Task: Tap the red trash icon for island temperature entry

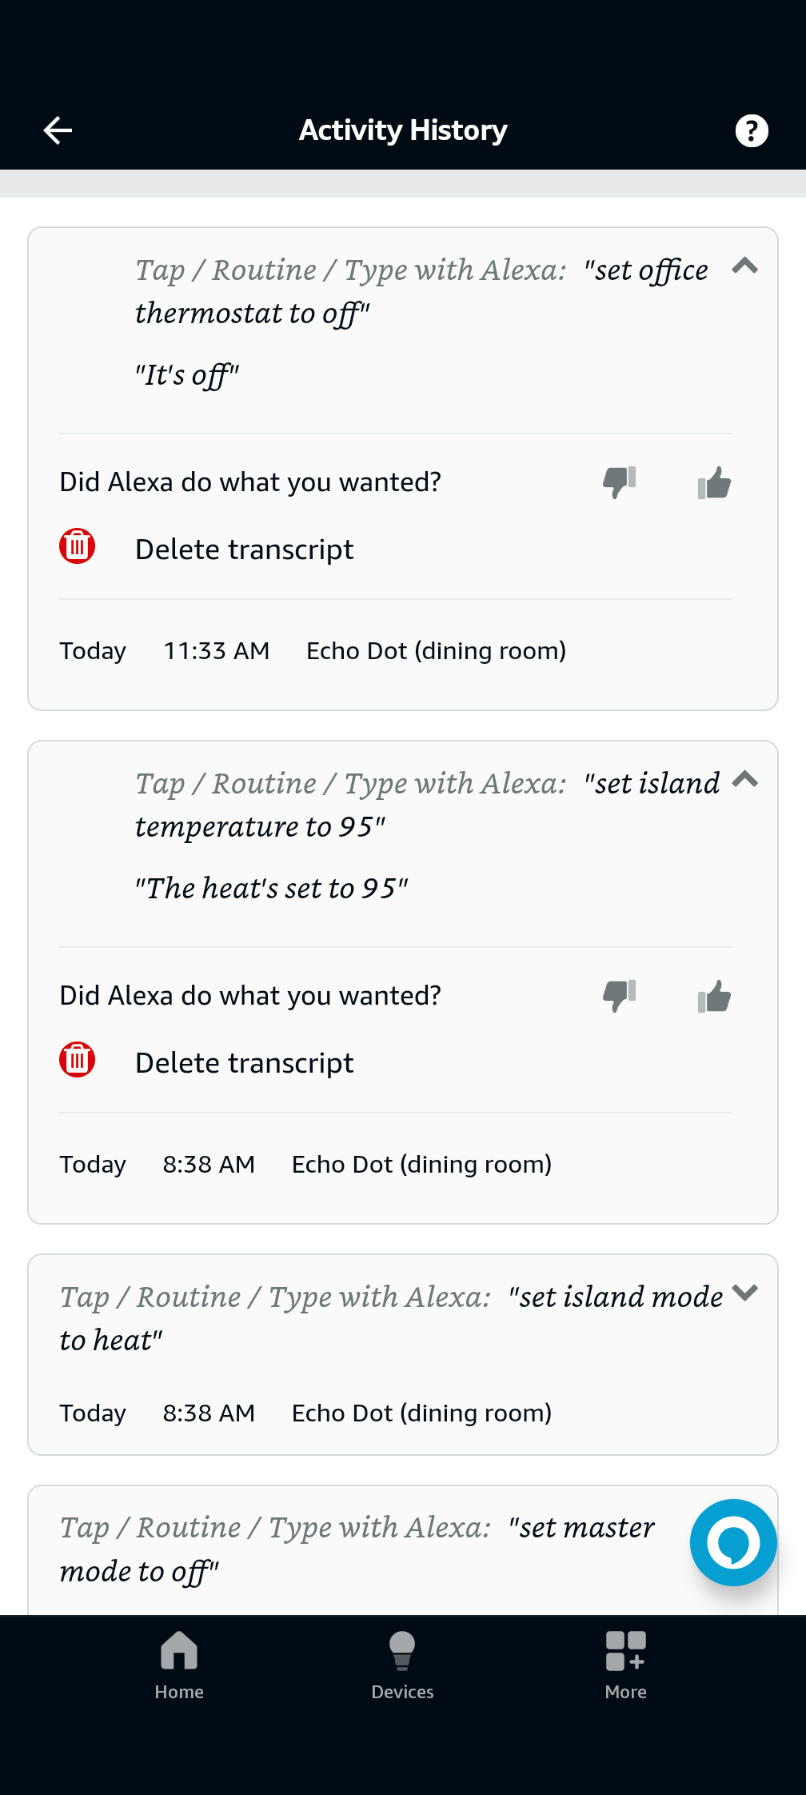Action: pyautogui.click(x=77, y=1060)
